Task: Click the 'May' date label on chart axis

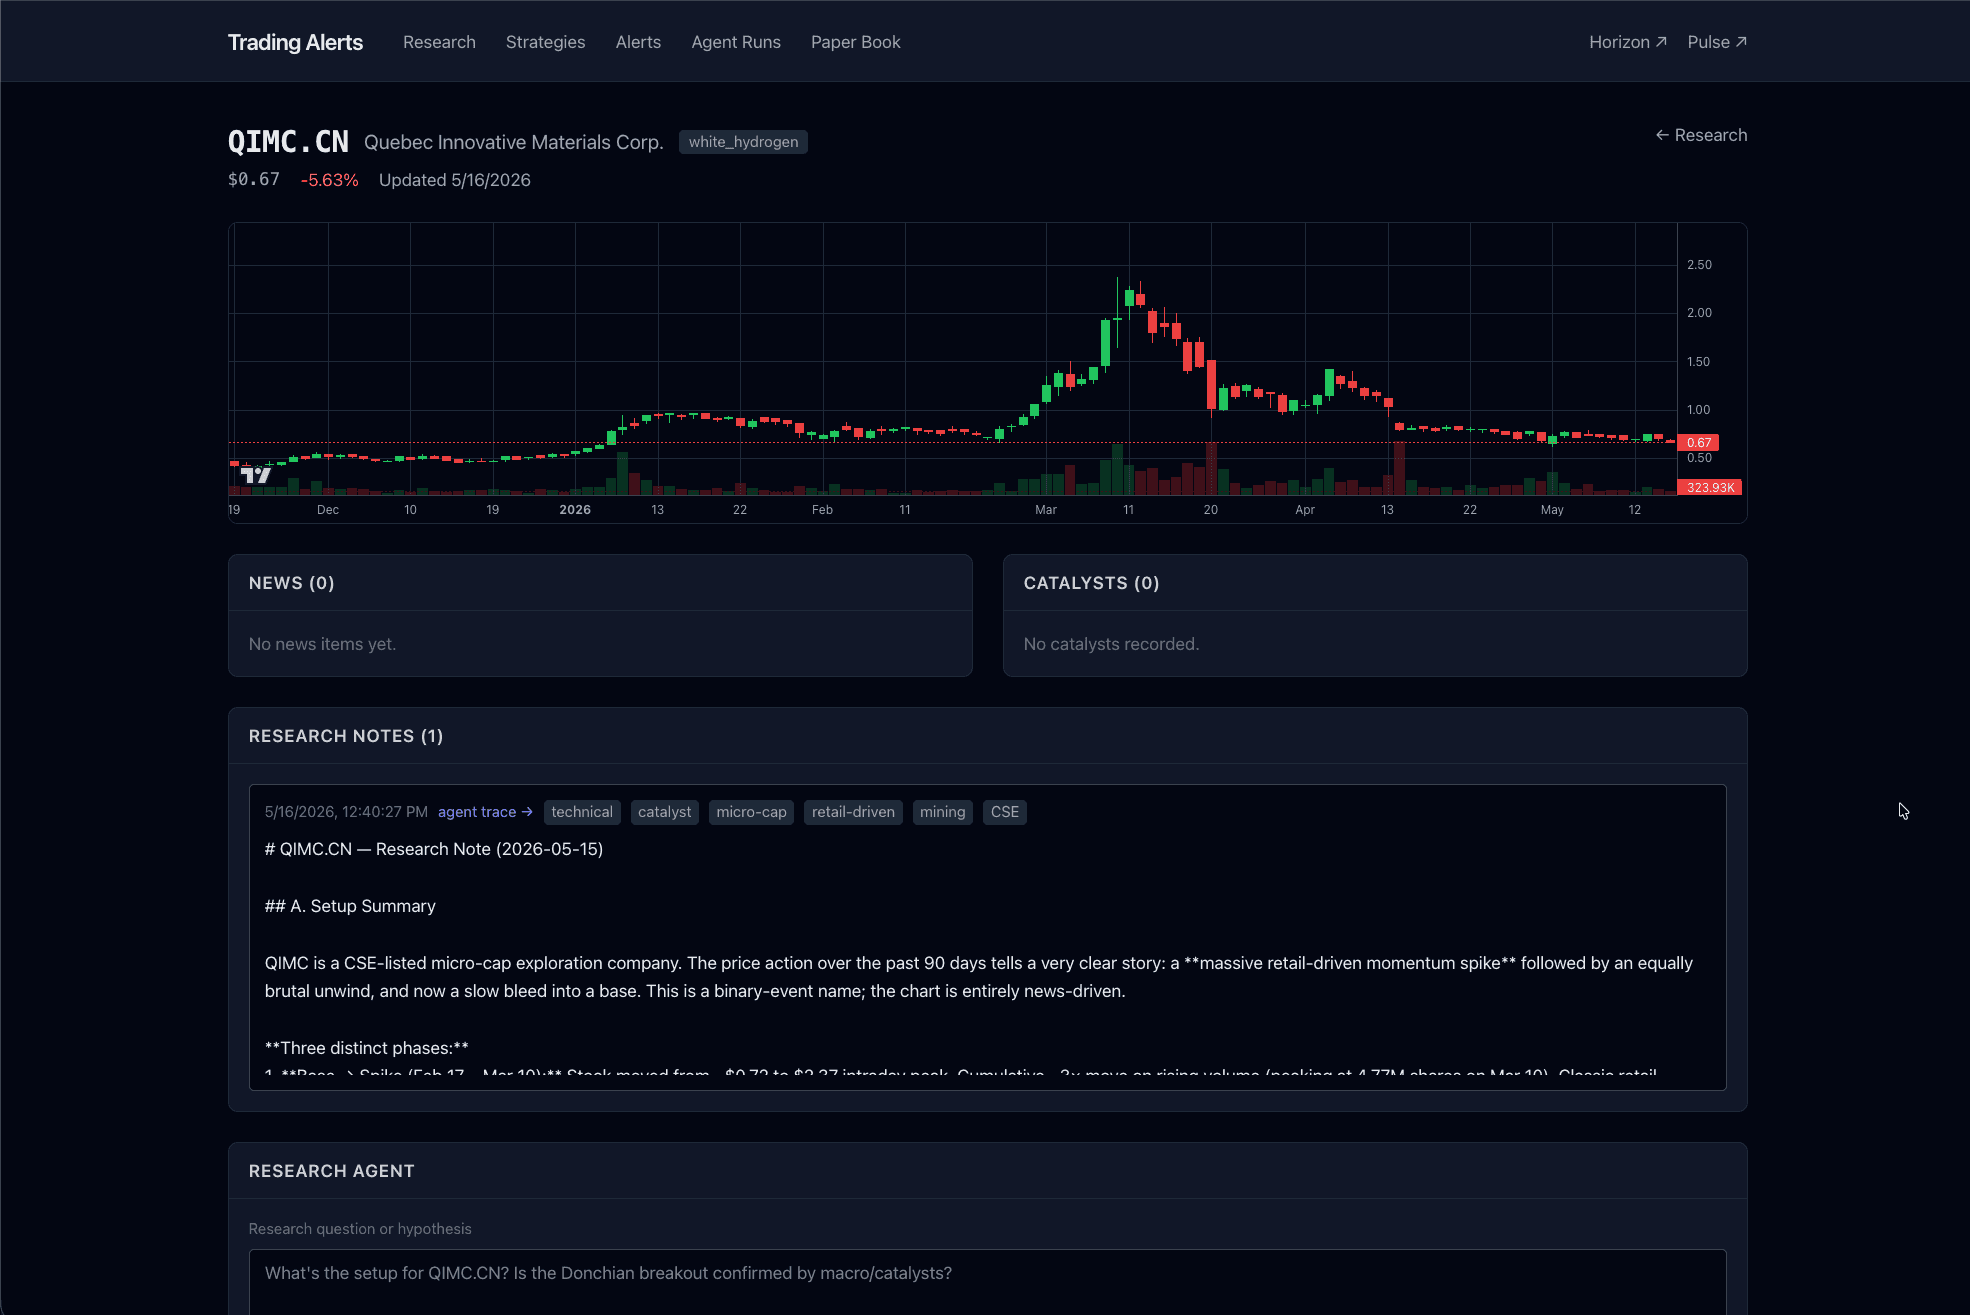Action: 1552,510
